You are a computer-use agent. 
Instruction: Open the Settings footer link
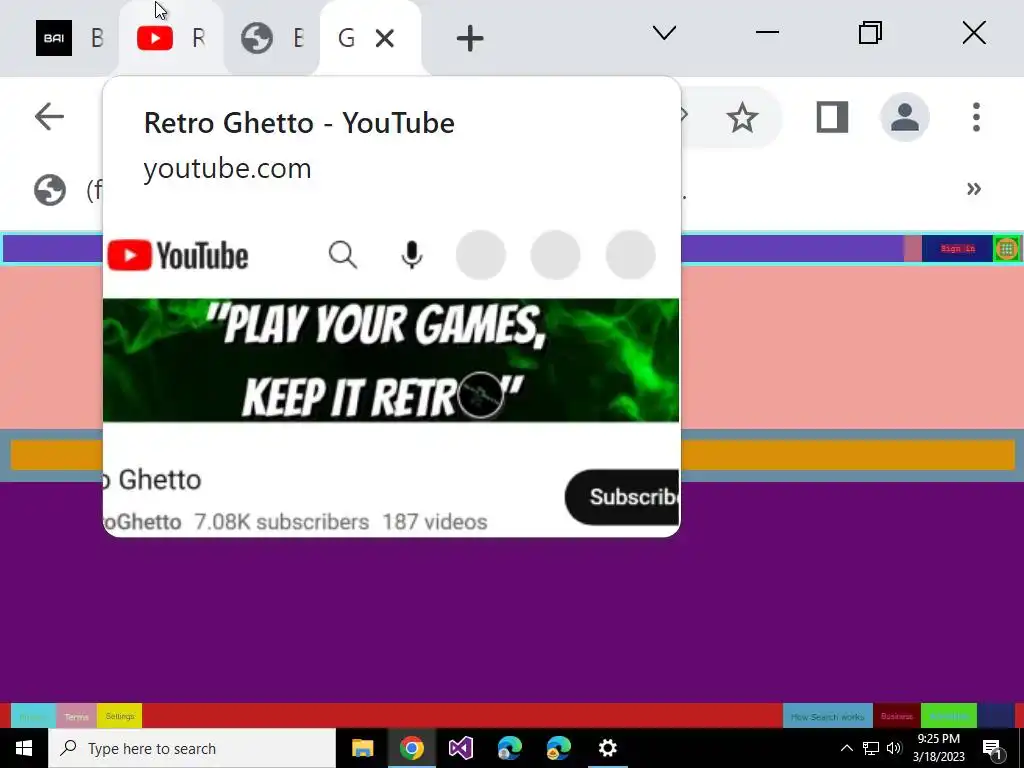(120, 716)
